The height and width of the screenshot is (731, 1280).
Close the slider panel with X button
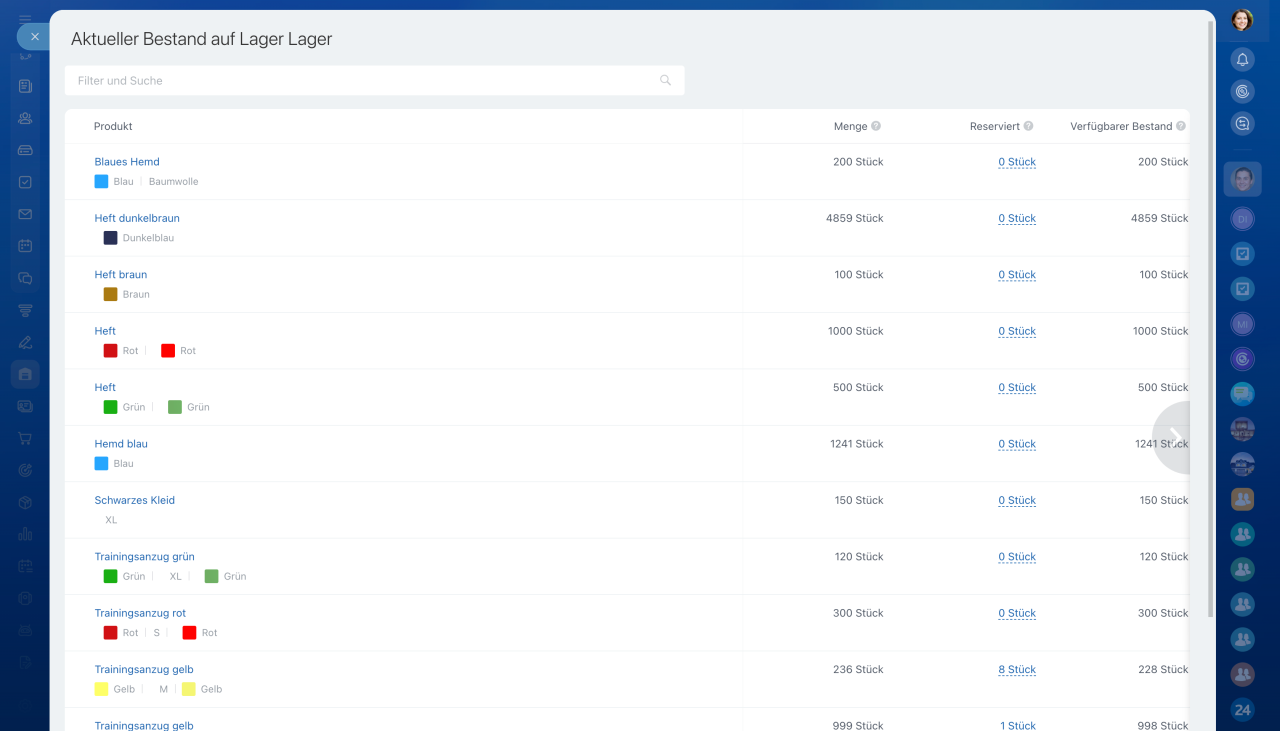[34, 37]
